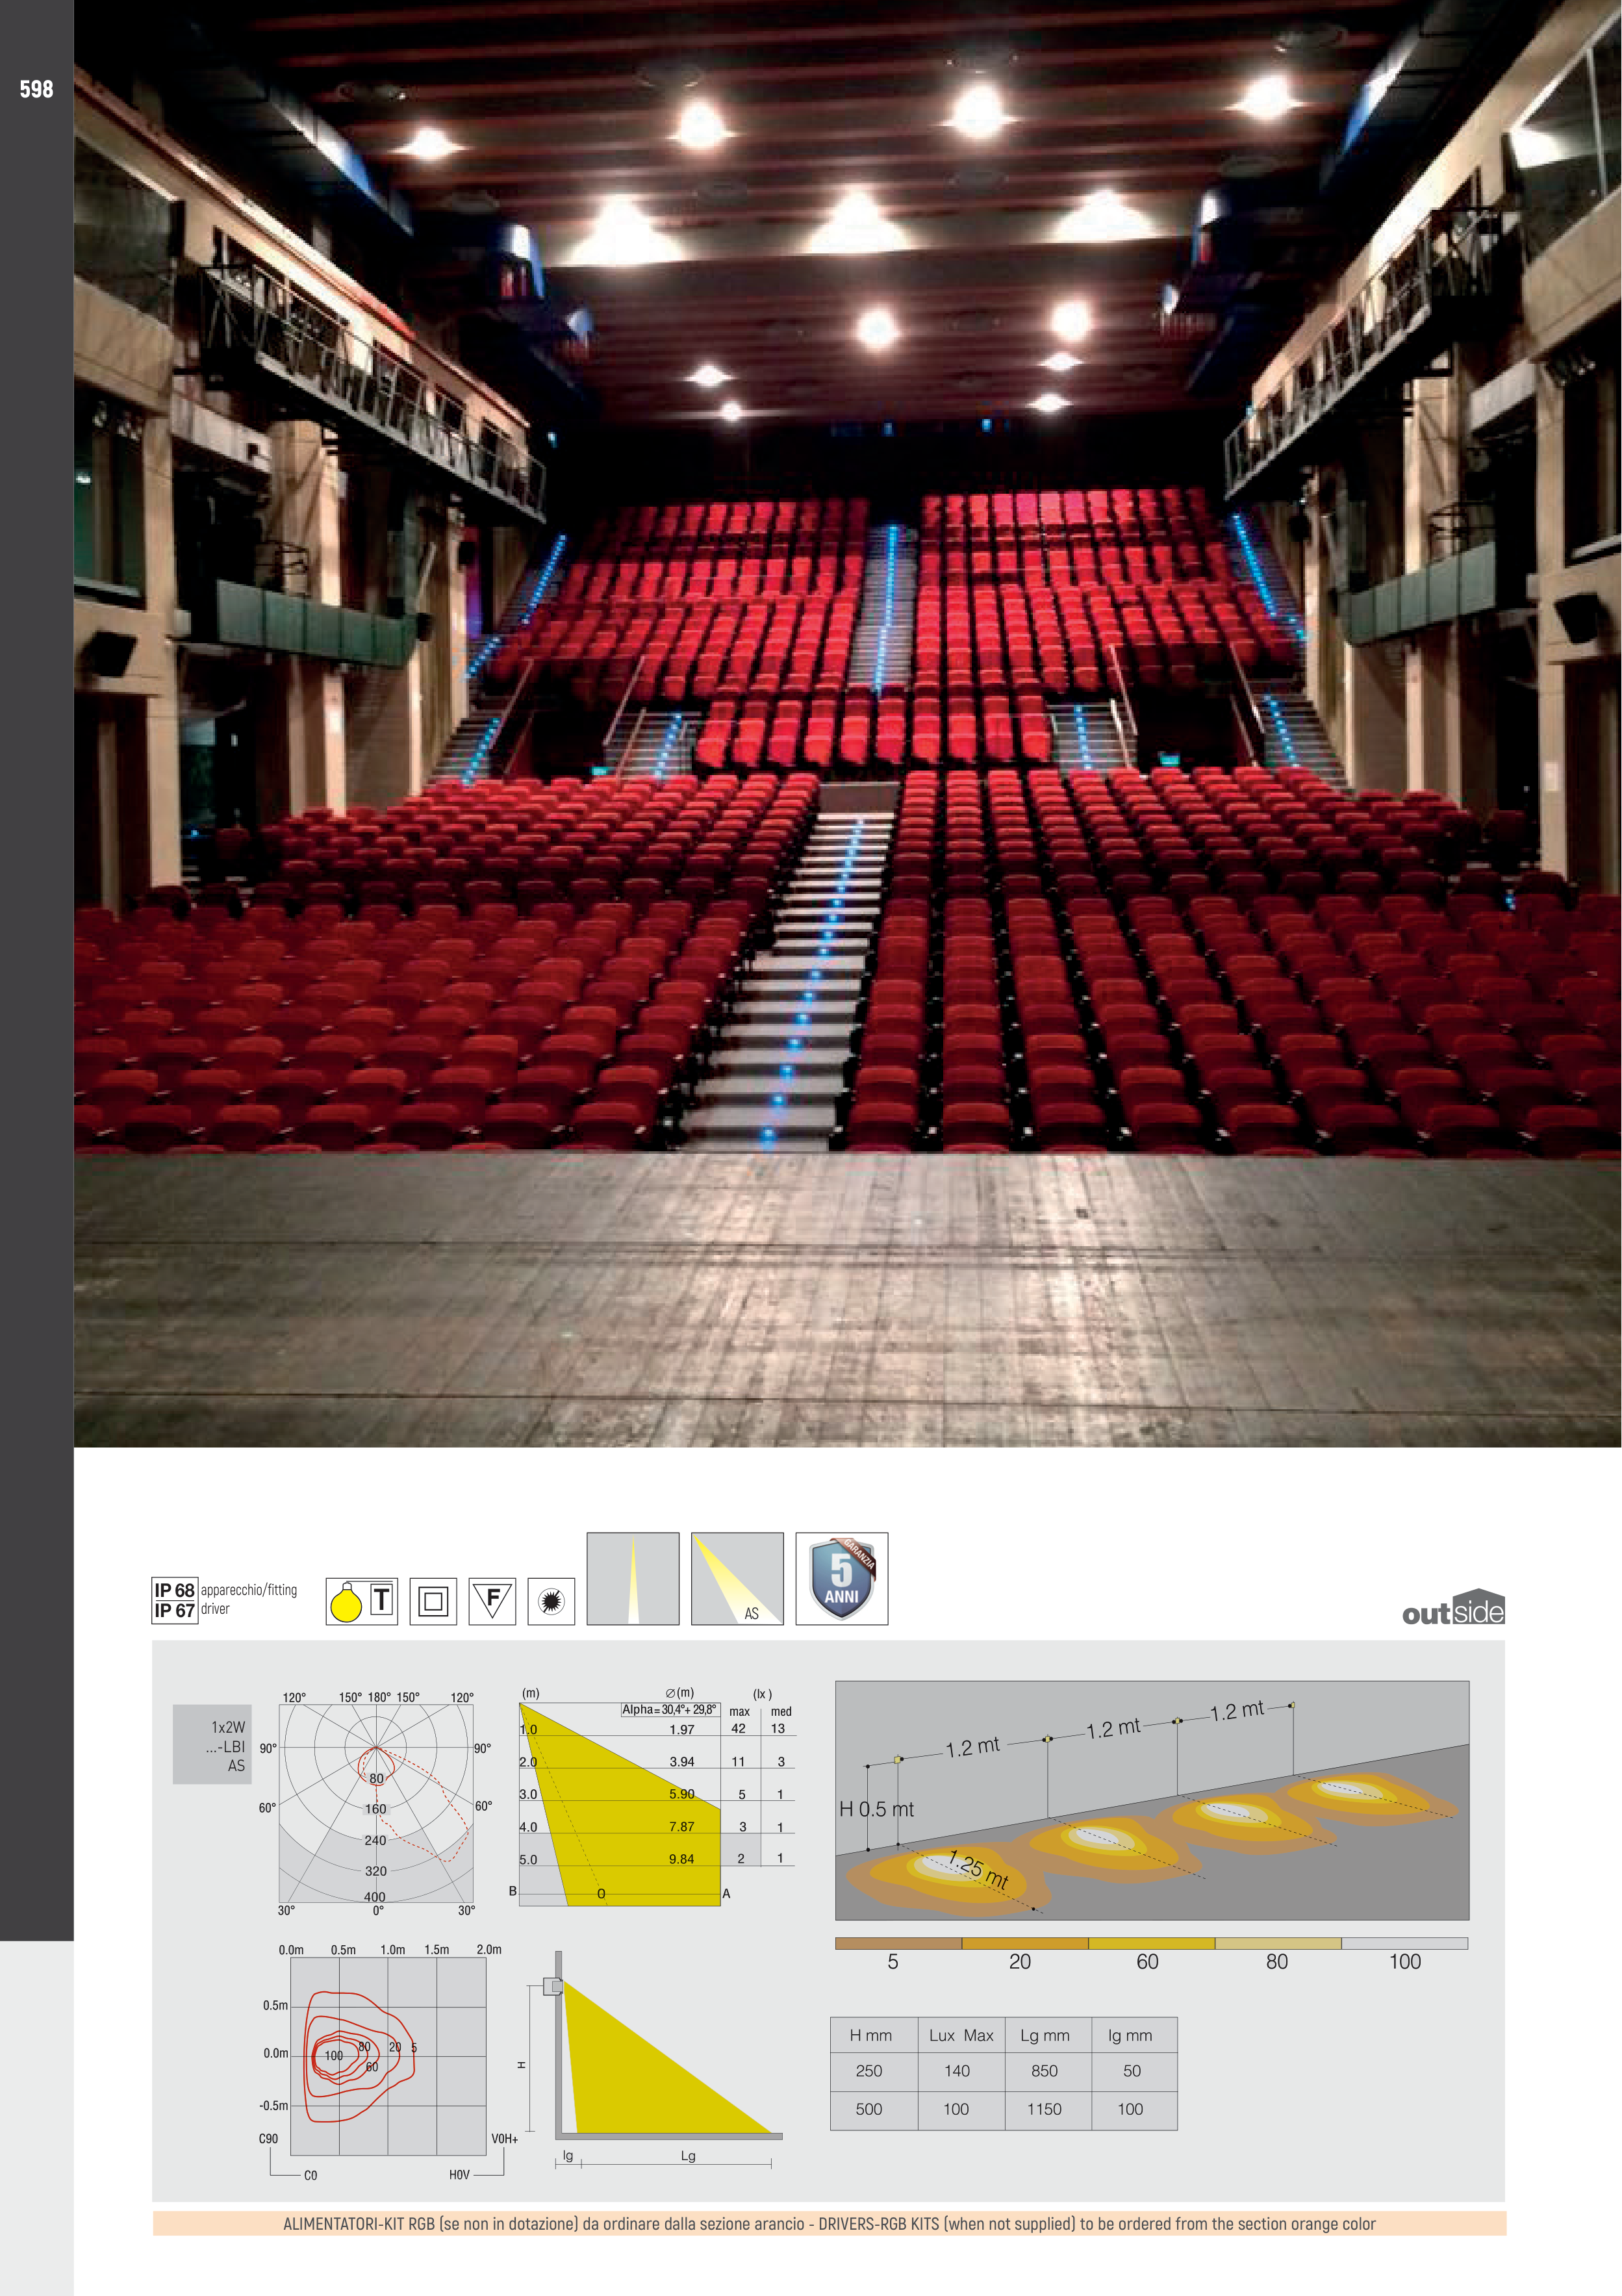Click the yellow lamp T symbol icon

pos(361,1601)
